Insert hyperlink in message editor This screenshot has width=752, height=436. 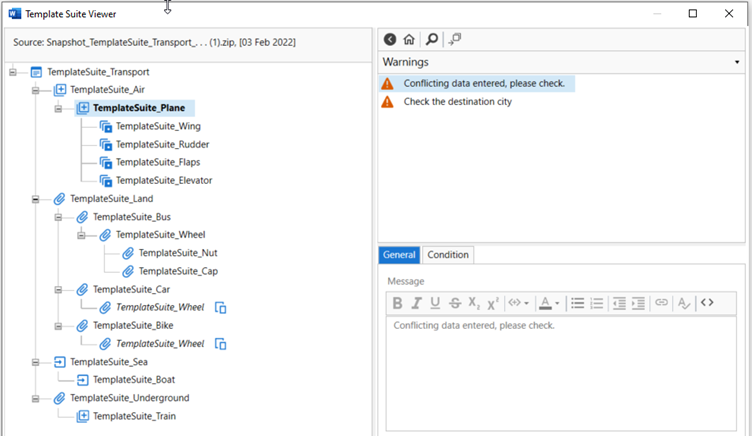click(x=662, y=303)
